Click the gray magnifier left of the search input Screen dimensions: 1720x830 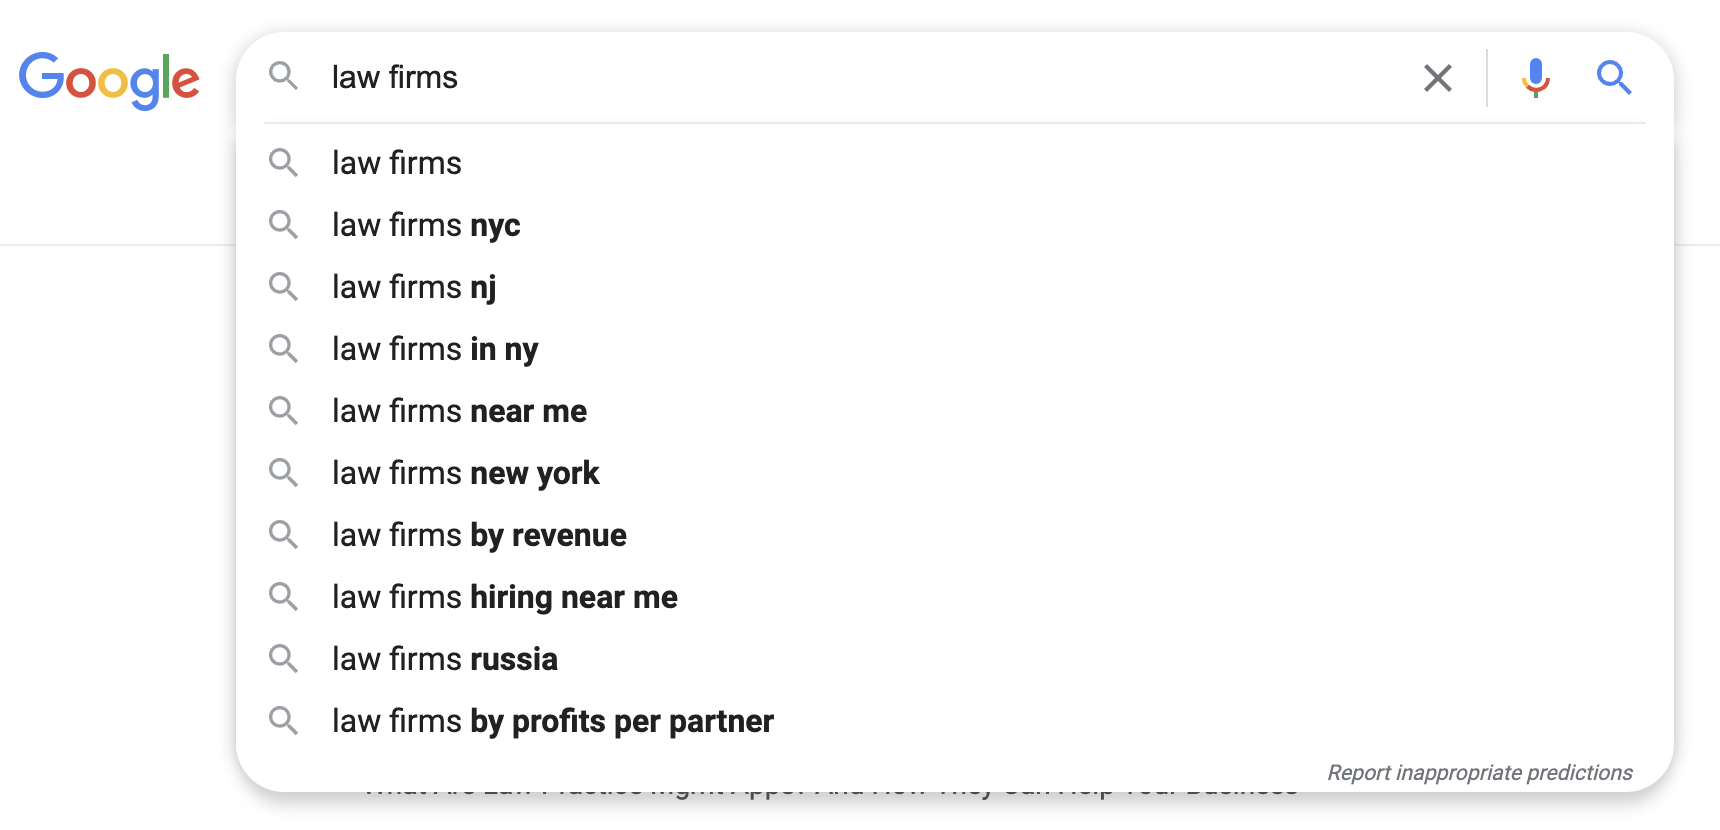point(283,77)
